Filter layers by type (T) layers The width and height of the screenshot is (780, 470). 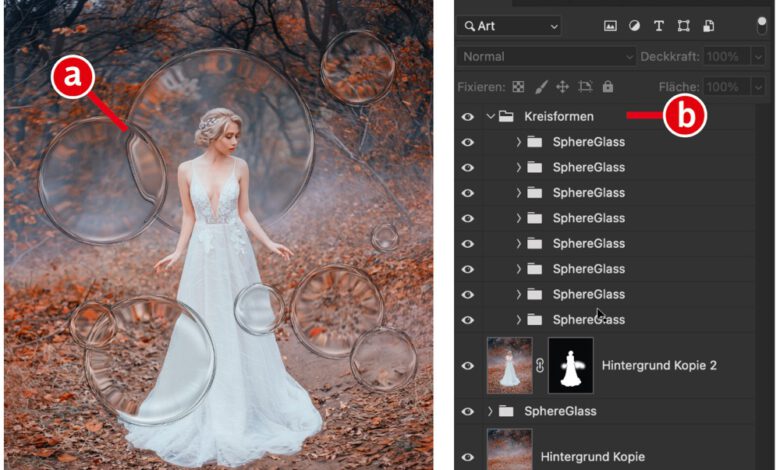tap(659, 26)
